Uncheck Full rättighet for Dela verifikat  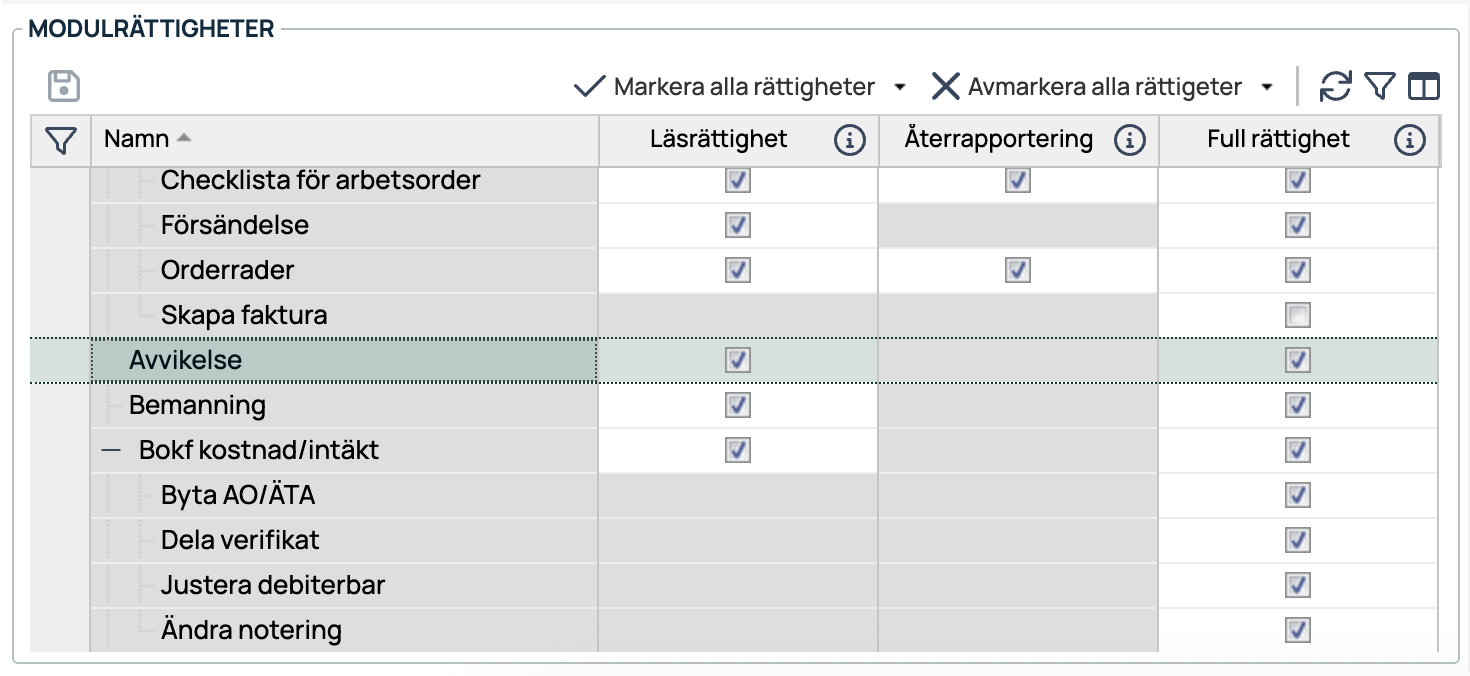[1297, 540]
